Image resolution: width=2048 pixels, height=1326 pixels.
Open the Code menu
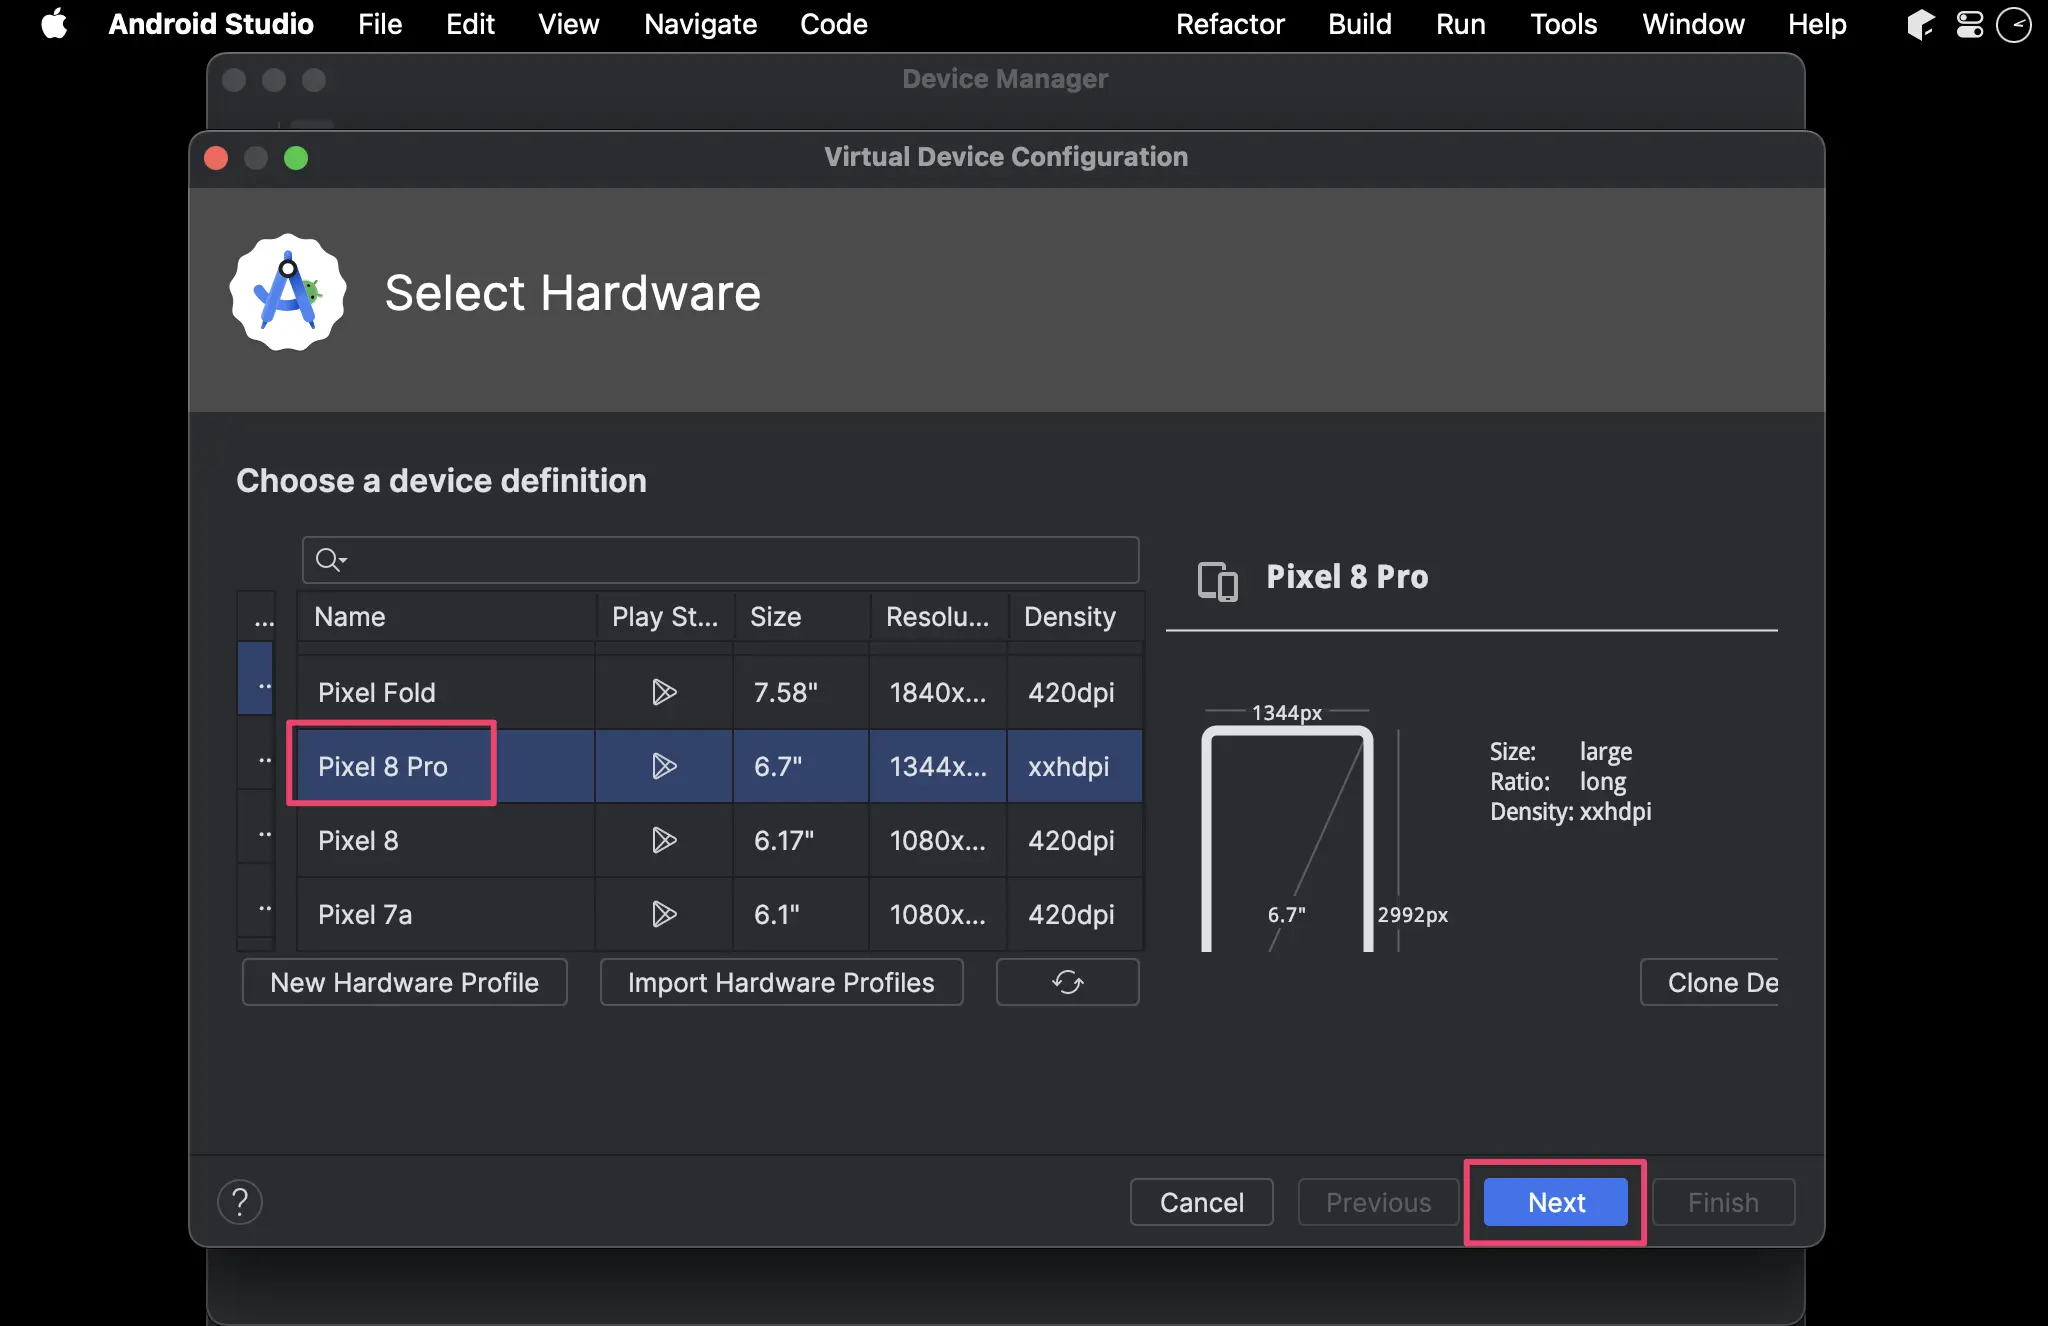(x=833, y=24)
